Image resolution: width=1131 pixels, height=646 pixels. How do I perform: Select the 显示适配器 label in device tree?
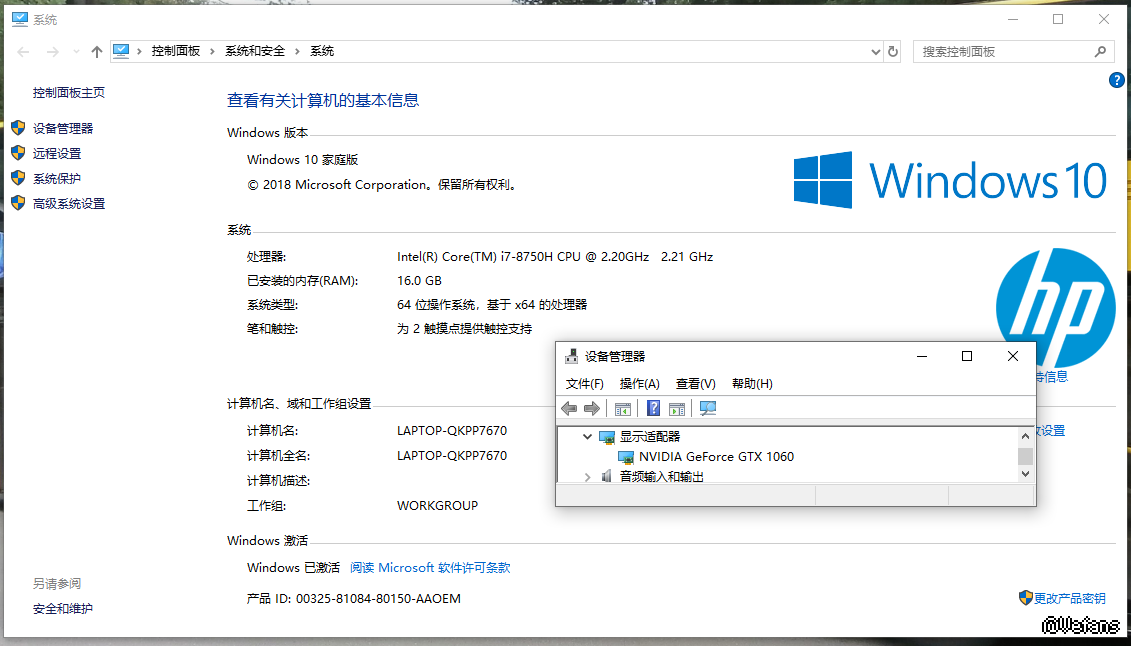tap(650, 437)
